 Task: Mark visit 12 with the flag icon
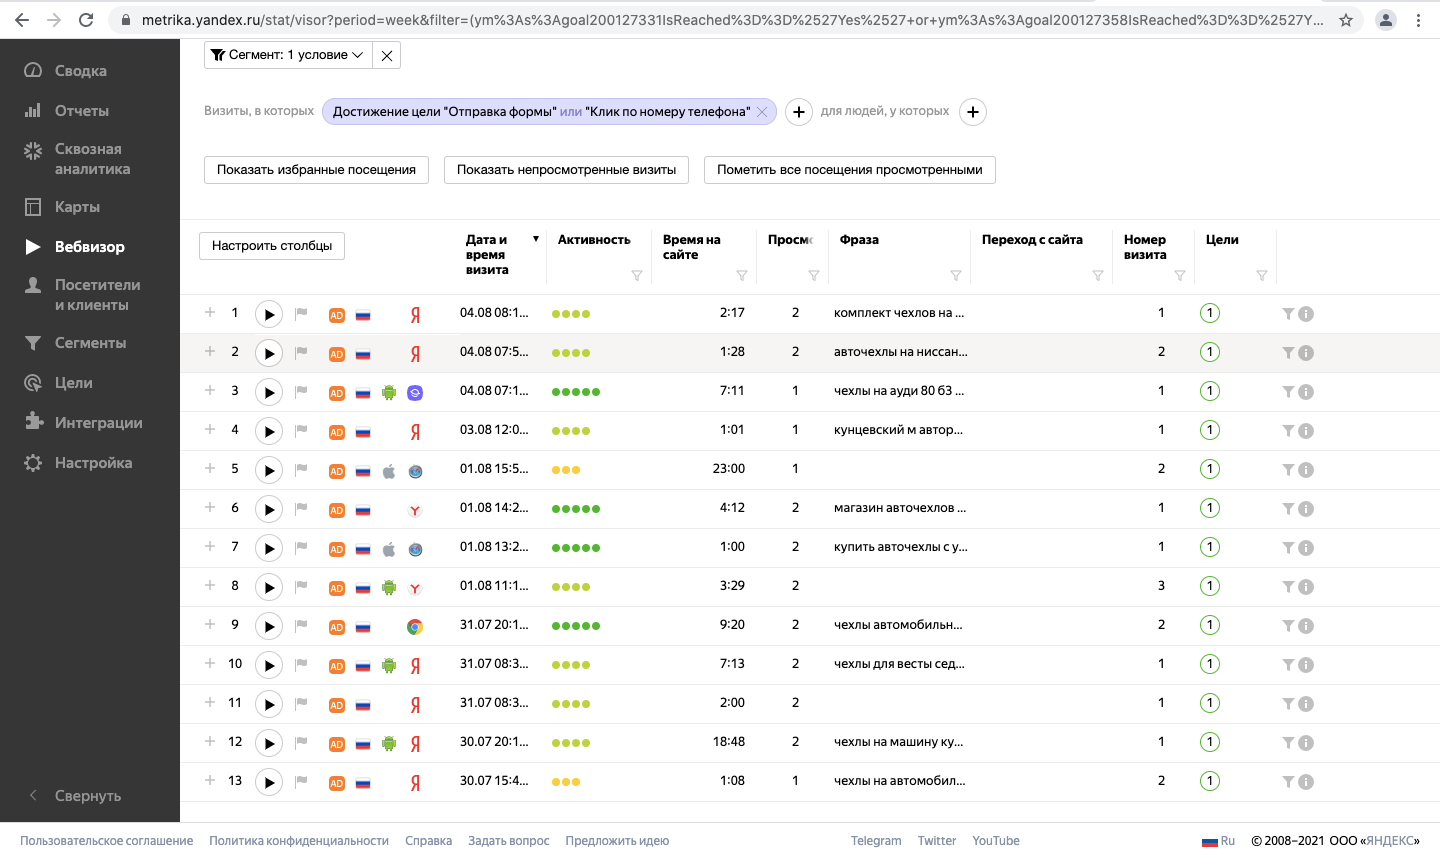pyautogui.click(x=301, y=742)
